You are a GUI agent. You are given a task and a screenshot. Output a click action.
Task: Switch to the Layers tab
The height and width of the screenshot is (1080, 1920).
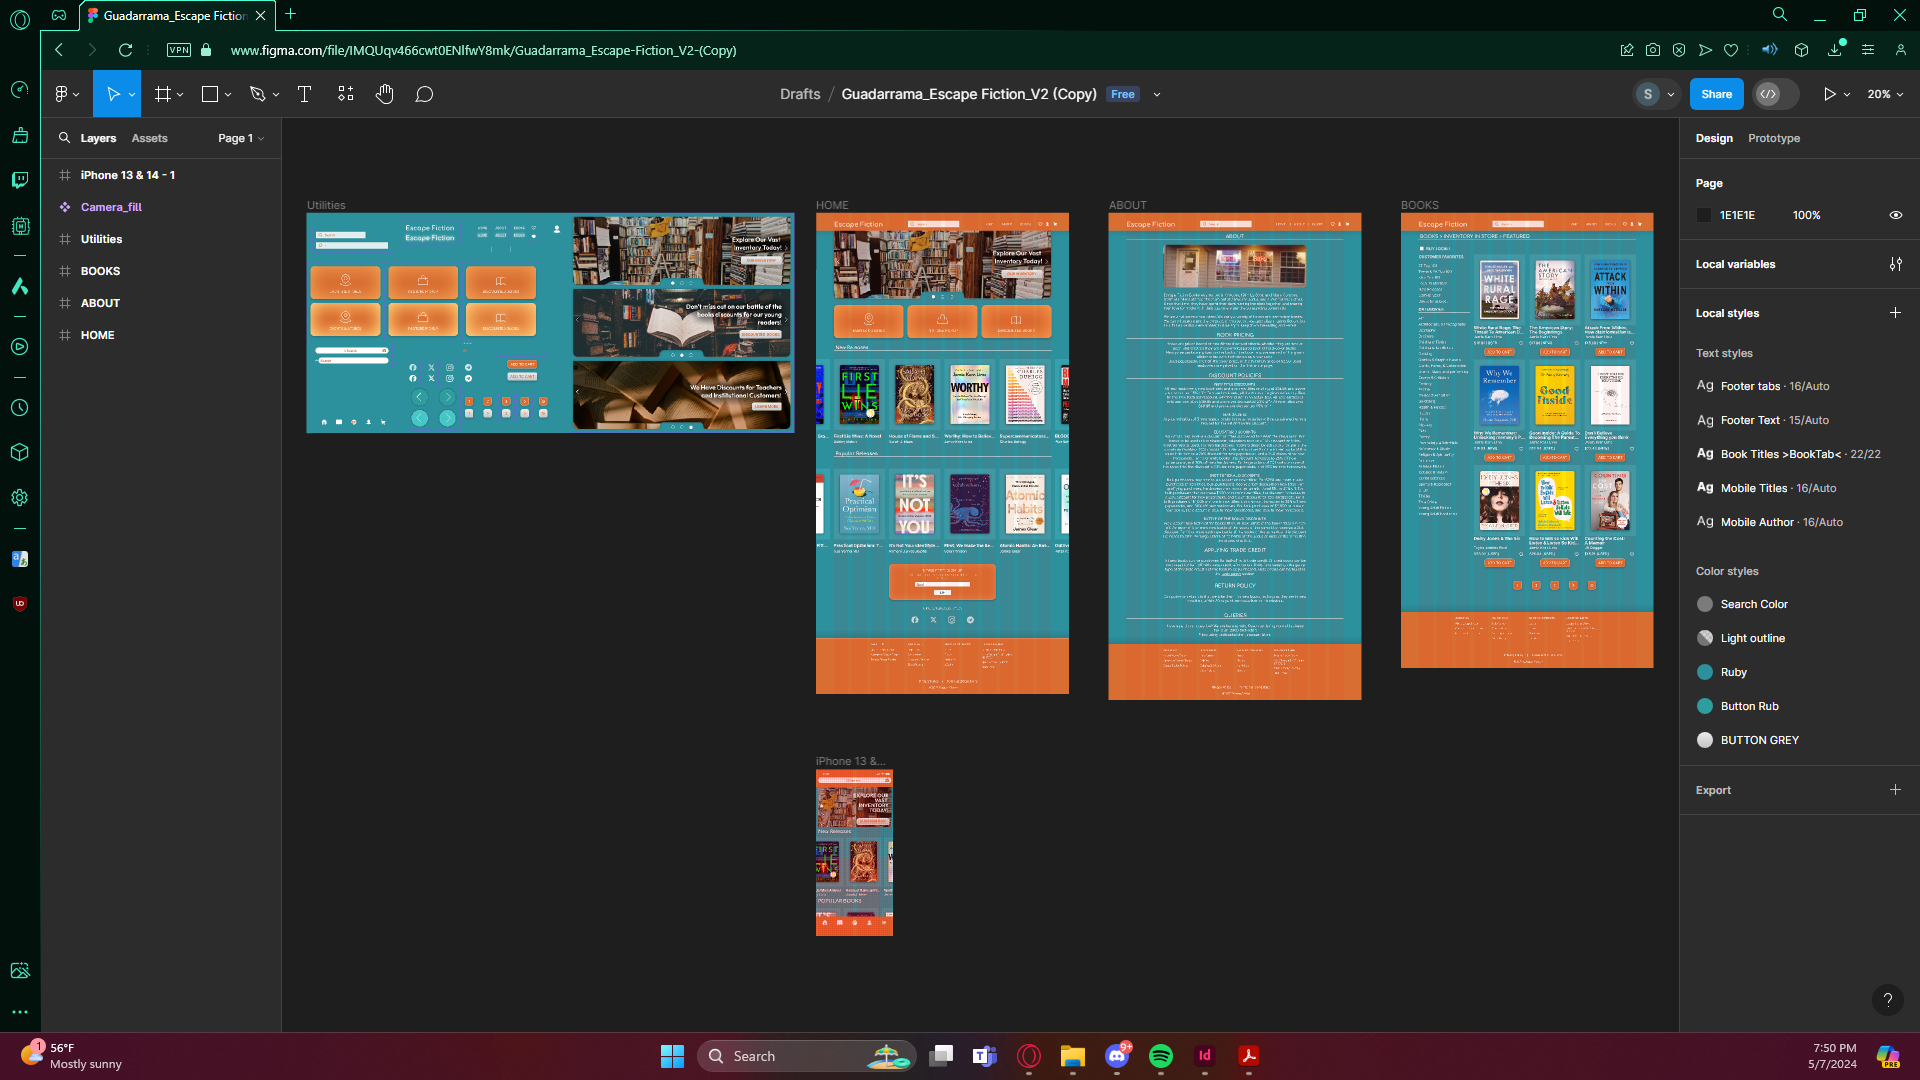[98, 138]
